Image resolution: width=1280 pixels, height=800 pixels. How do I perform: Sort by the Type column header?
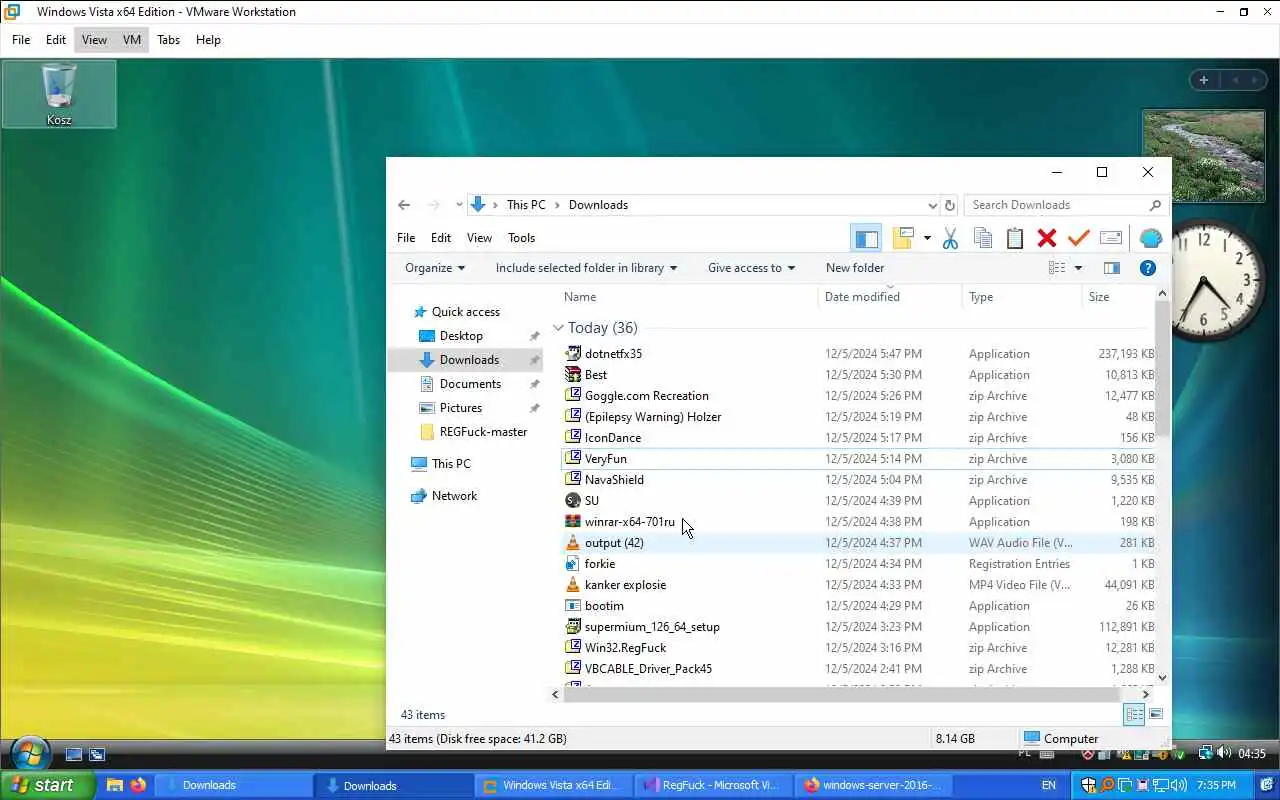(x=981, y=297)
